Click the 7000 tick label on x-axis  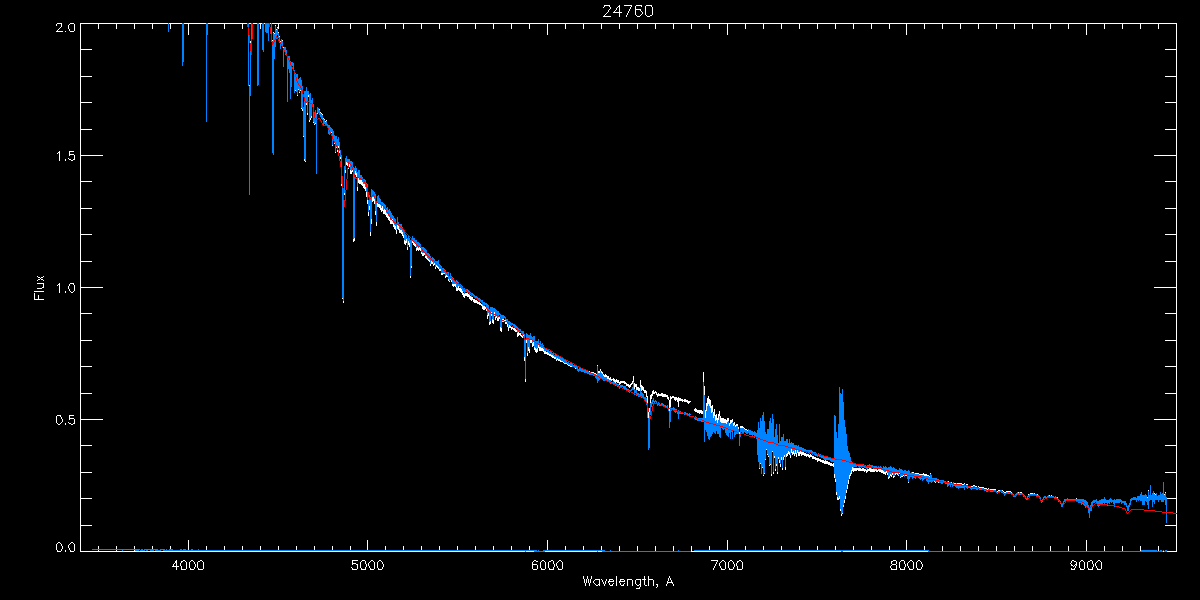(x=727, y=565)
